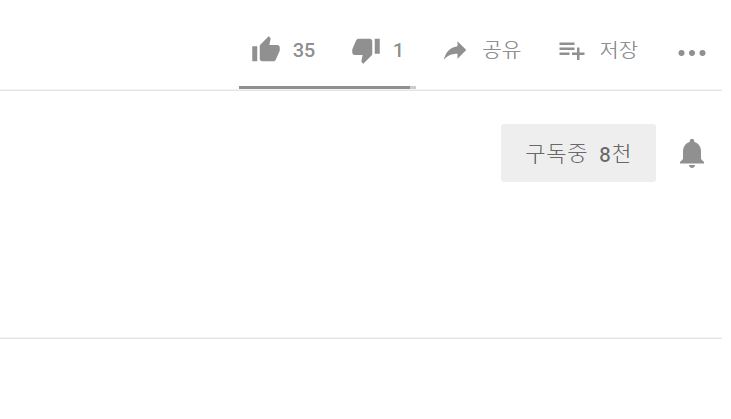Toggle the notification bell

(692, 153)
